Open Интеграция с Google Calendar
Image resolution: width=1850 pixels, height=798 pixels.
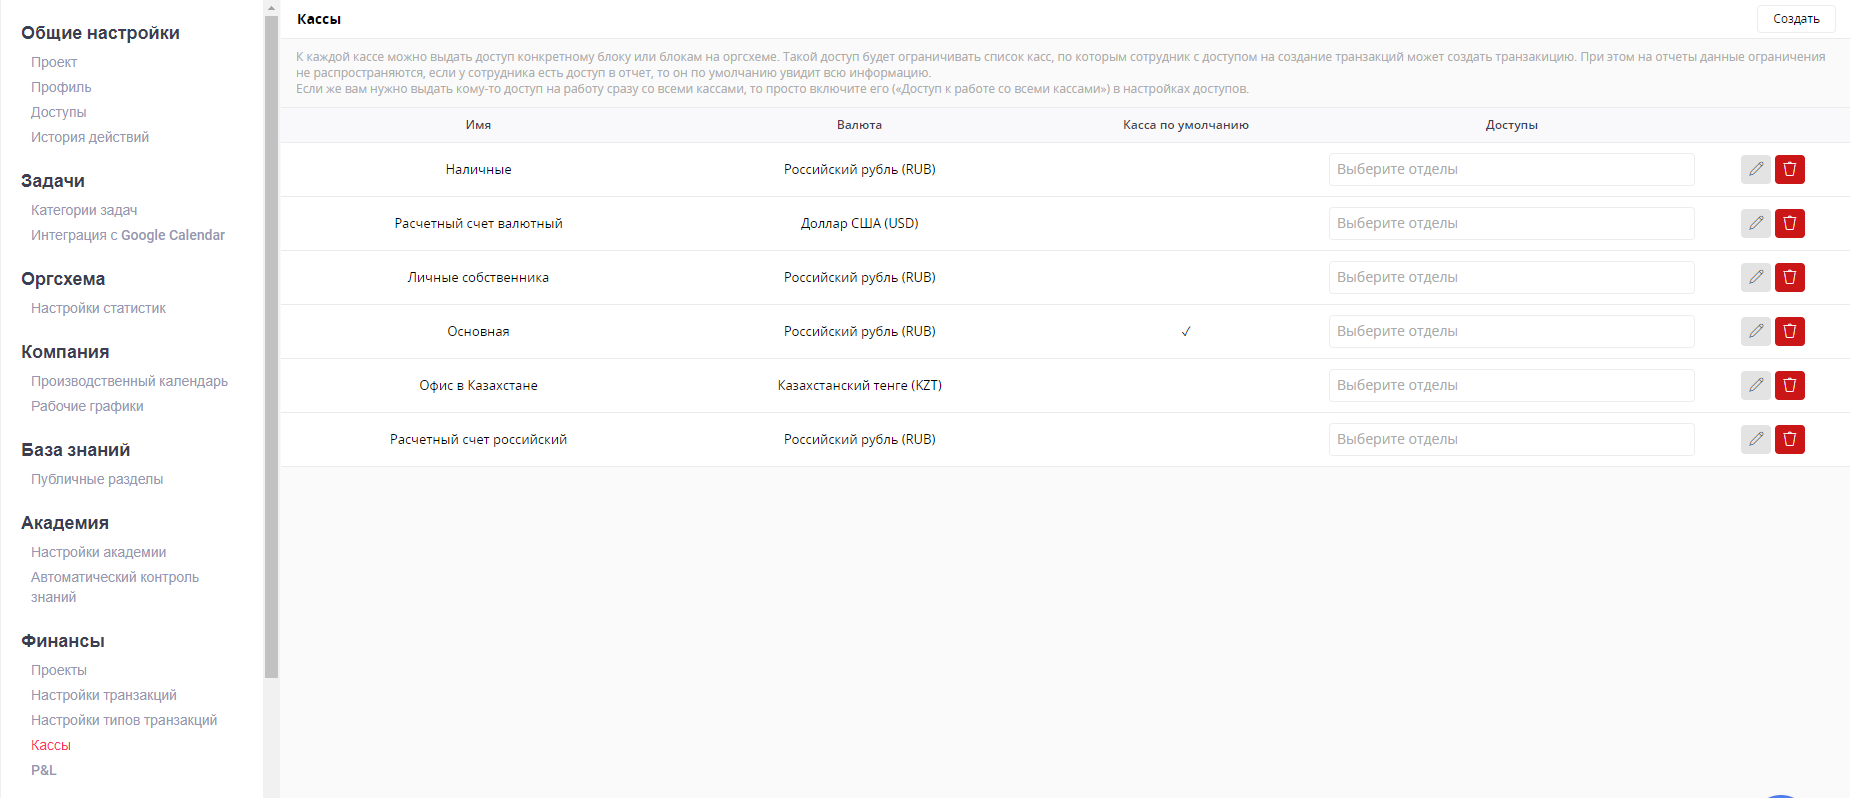(127, 235)
